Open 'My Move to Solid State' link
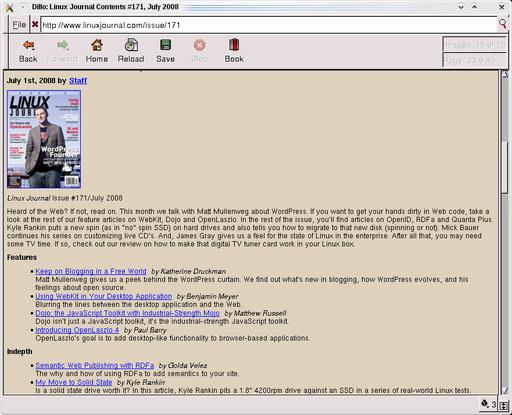This screenshot has width=512, height=415. (74, 382)
